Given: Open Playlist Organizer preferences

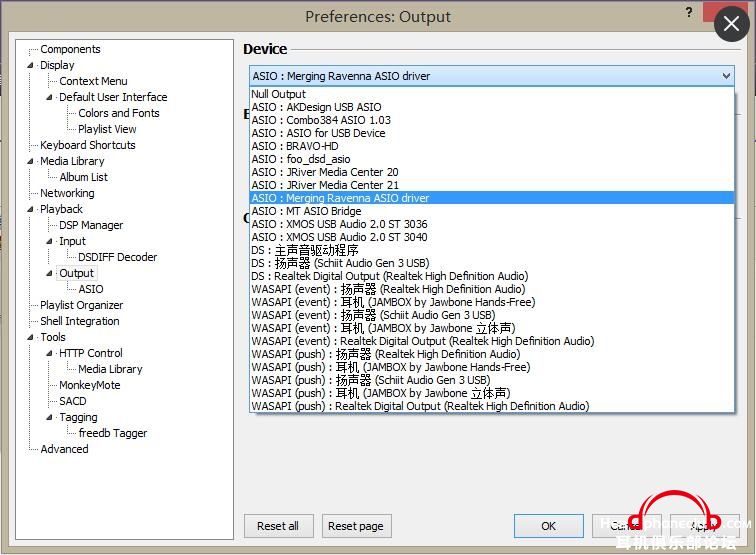Looking at the screenshot, I should pos(81,305).
